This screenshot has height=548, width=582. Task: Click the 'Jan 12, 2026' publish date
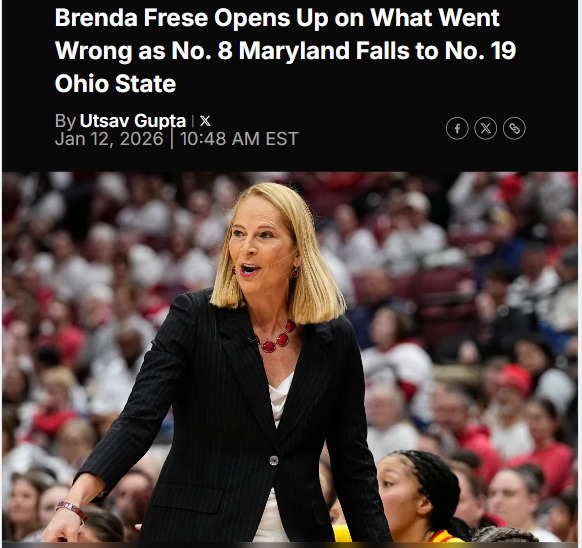pyautogui.click(x=109, y=139)
